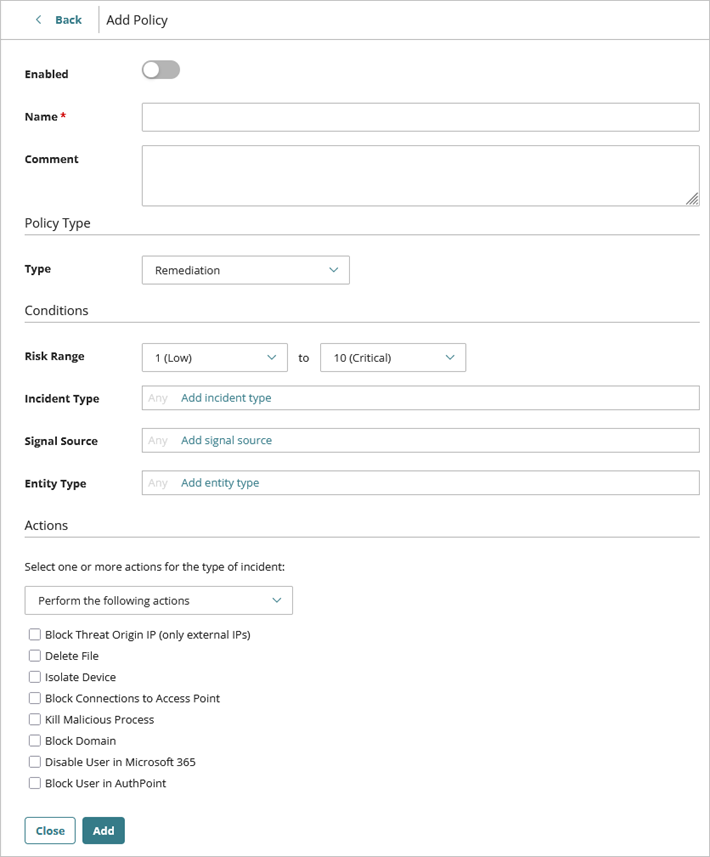Click the Back arrow icon
Image resolution: width=710 pixels, height=857 pixels.
37,19
